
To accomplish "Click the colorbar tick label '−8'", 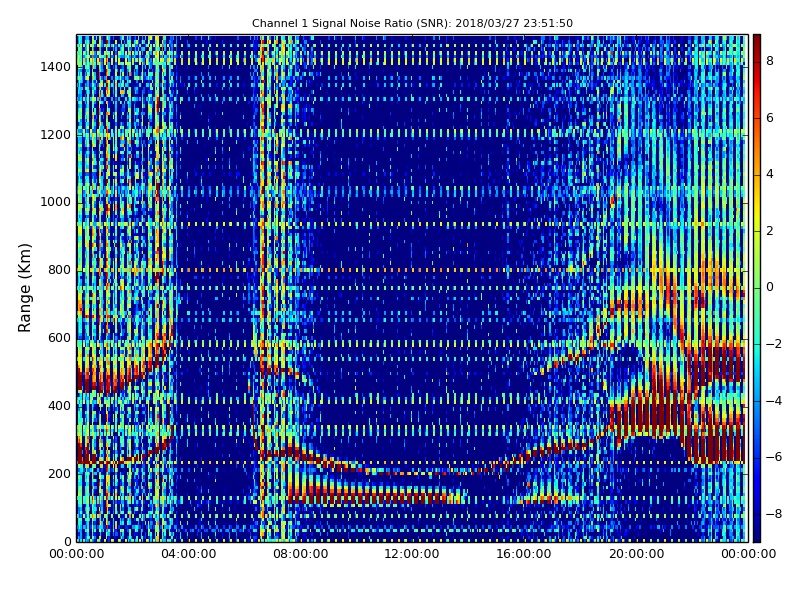I will point(774,514).
